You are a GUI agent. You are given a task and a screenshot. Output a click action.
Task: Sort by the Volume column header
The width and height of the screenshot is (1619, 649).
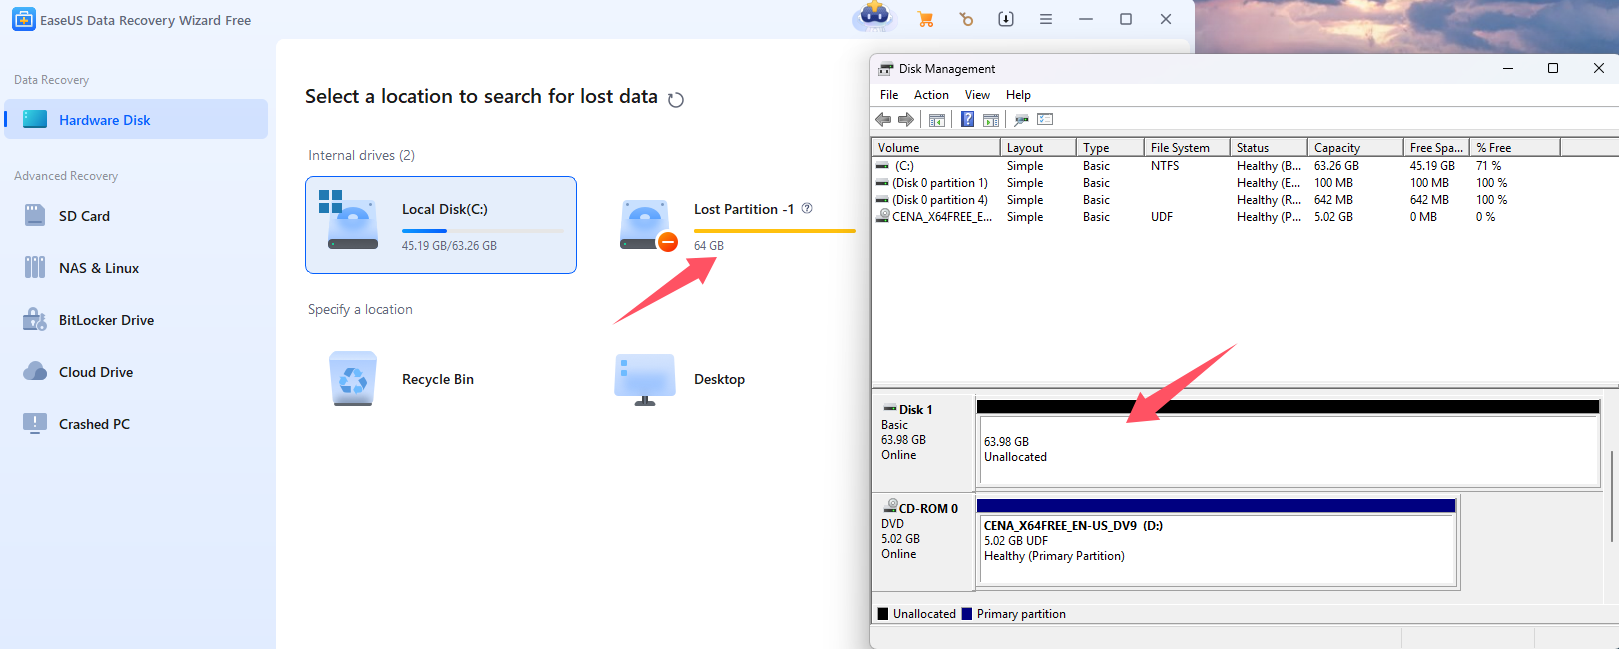tap(936, 147)
